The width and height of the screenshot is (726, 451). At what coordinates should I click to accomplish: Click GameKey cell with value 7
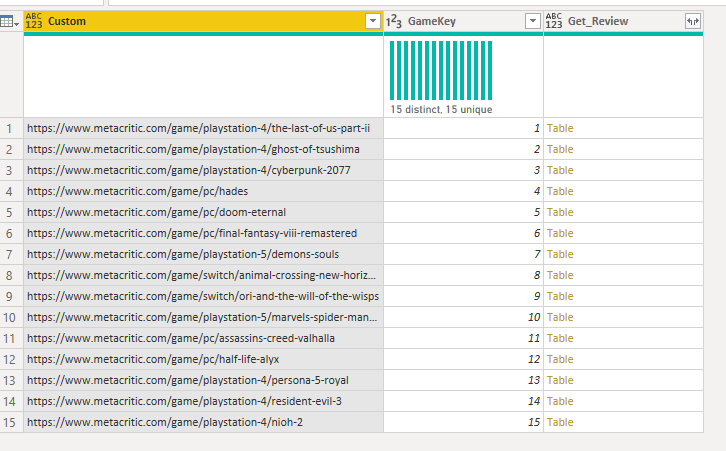[463, 254]
